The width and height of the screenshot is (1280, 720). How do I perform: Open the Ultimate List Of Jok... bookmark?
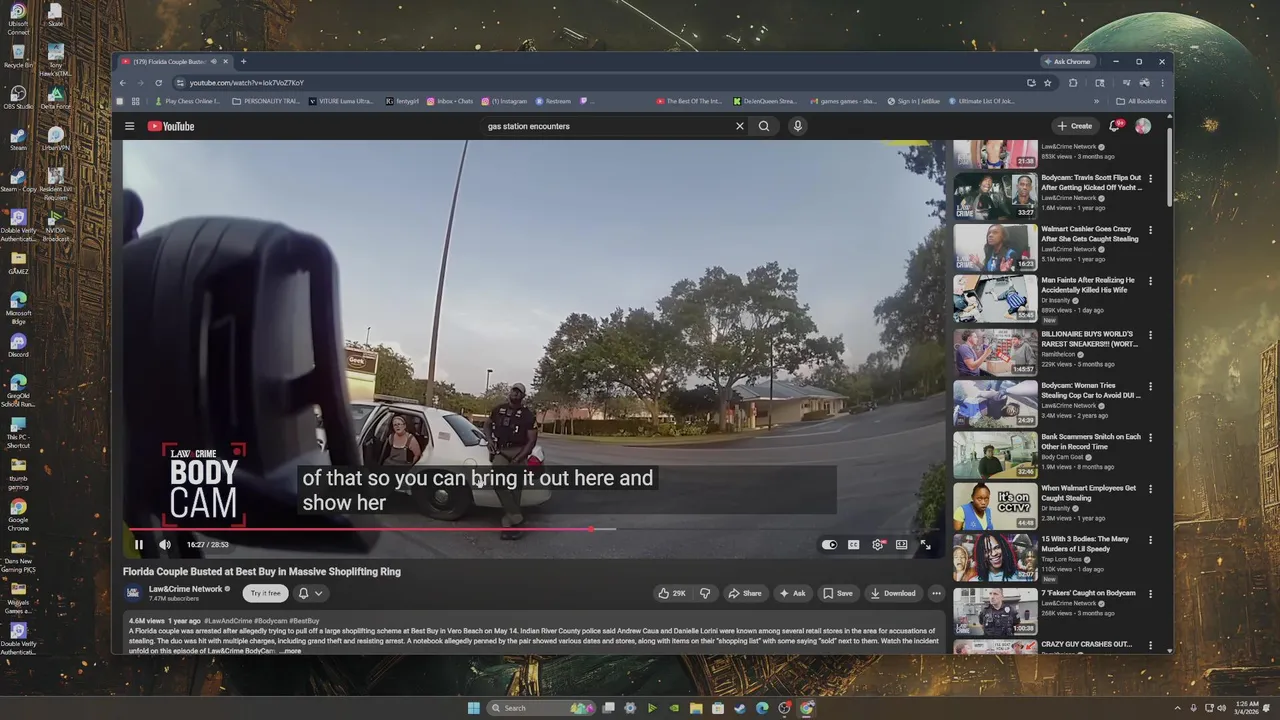pyautogui.click(x=981, y=101)
